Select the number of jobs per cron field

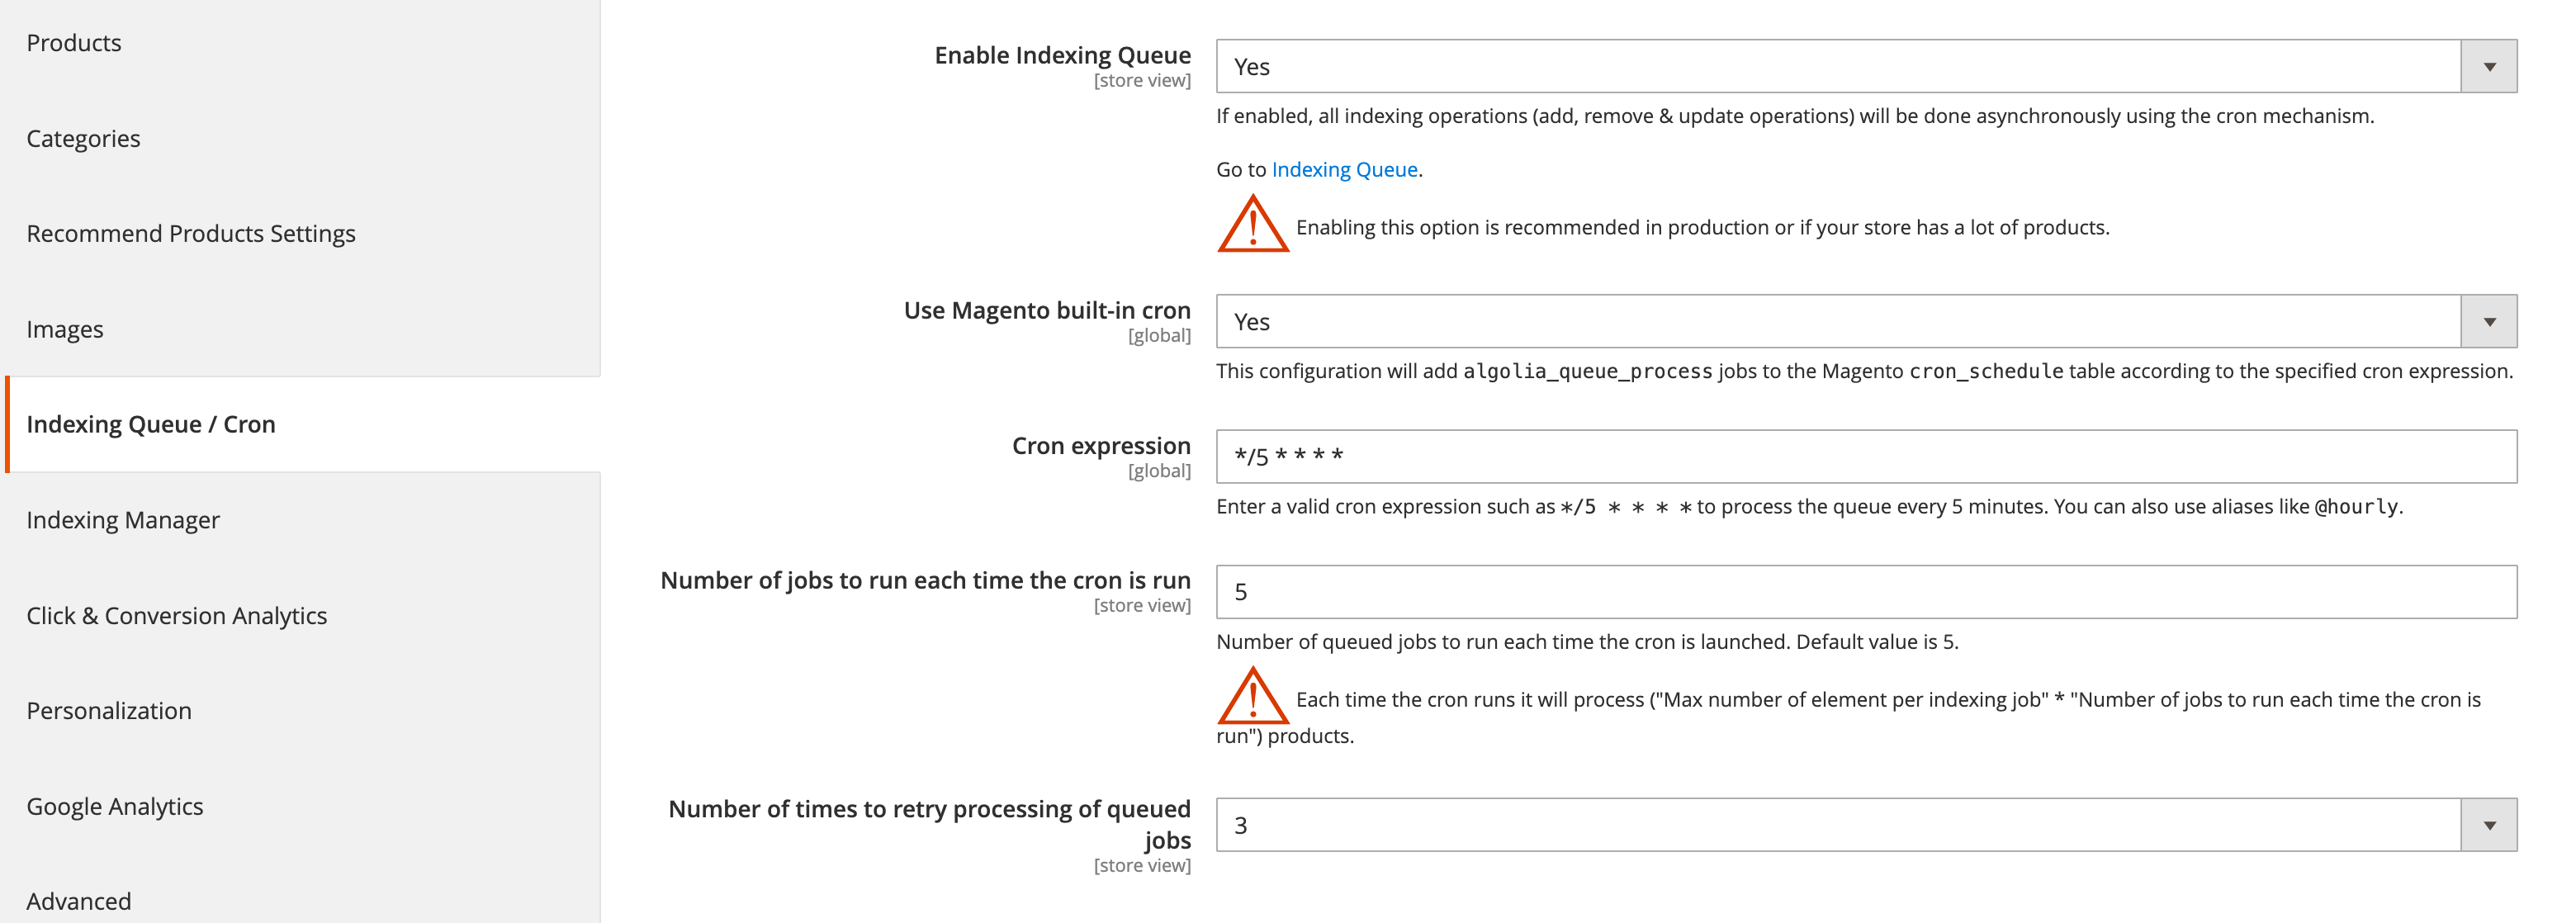(x=1700, y=591)
